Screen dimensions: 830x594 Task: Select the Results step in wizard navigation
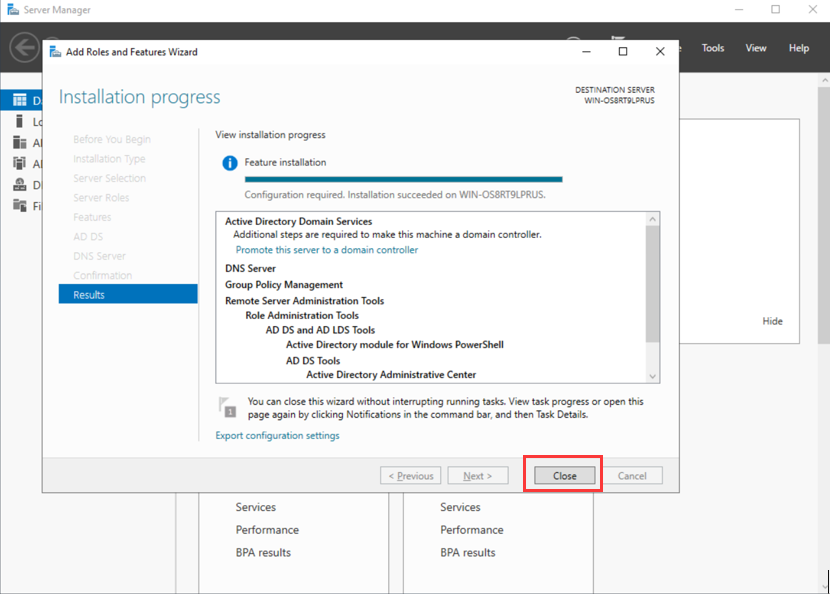128,295
